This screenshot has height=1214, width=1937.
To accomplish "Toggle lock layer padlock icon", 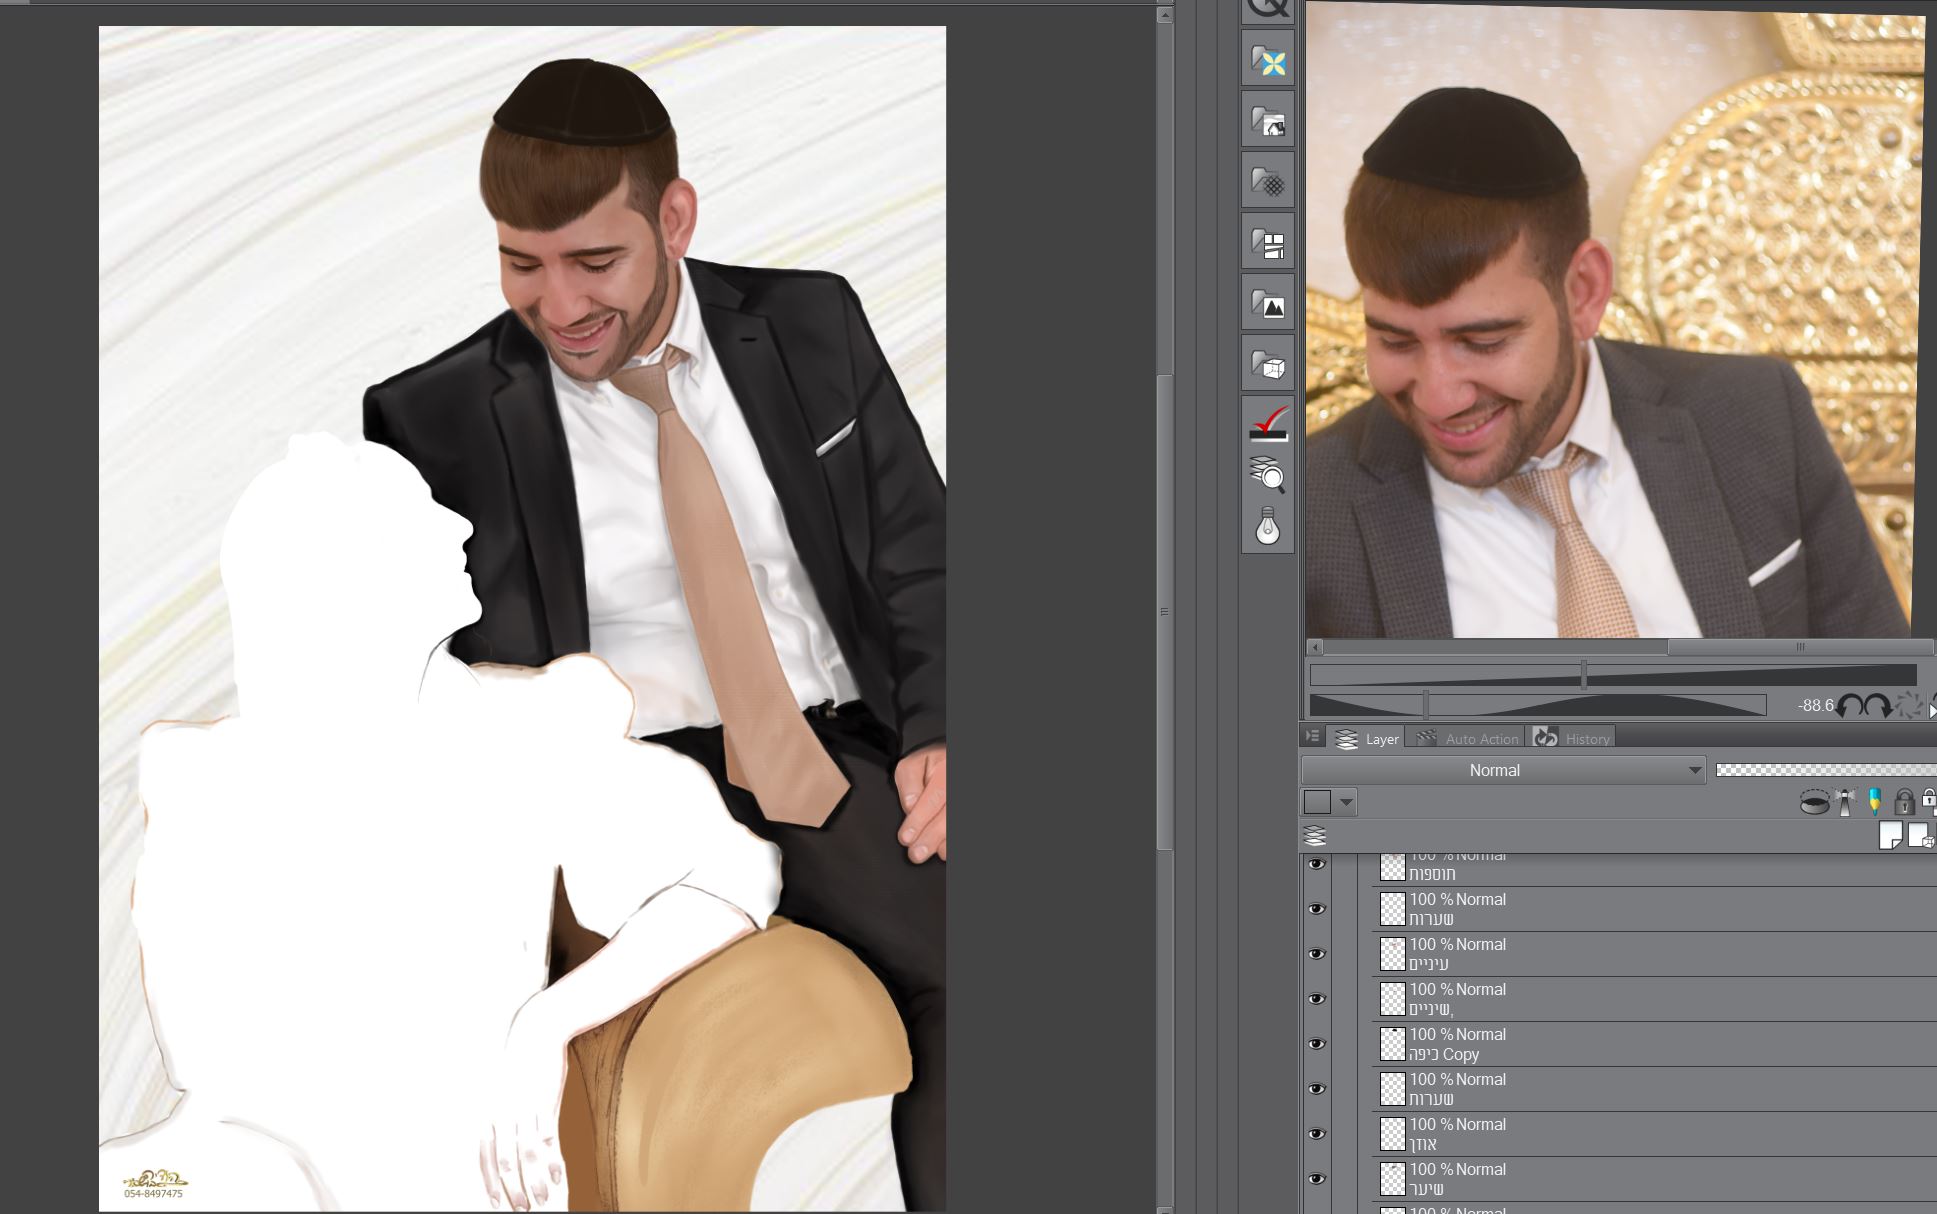I will [1903, 802].
